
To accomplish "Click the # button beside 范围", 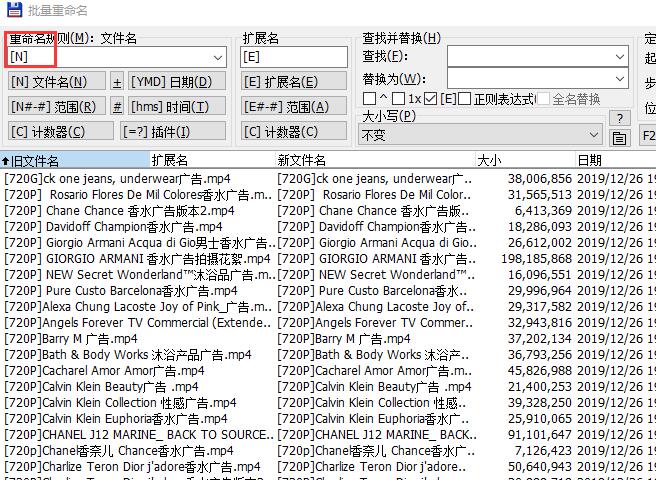I will (x=117, y=107).
